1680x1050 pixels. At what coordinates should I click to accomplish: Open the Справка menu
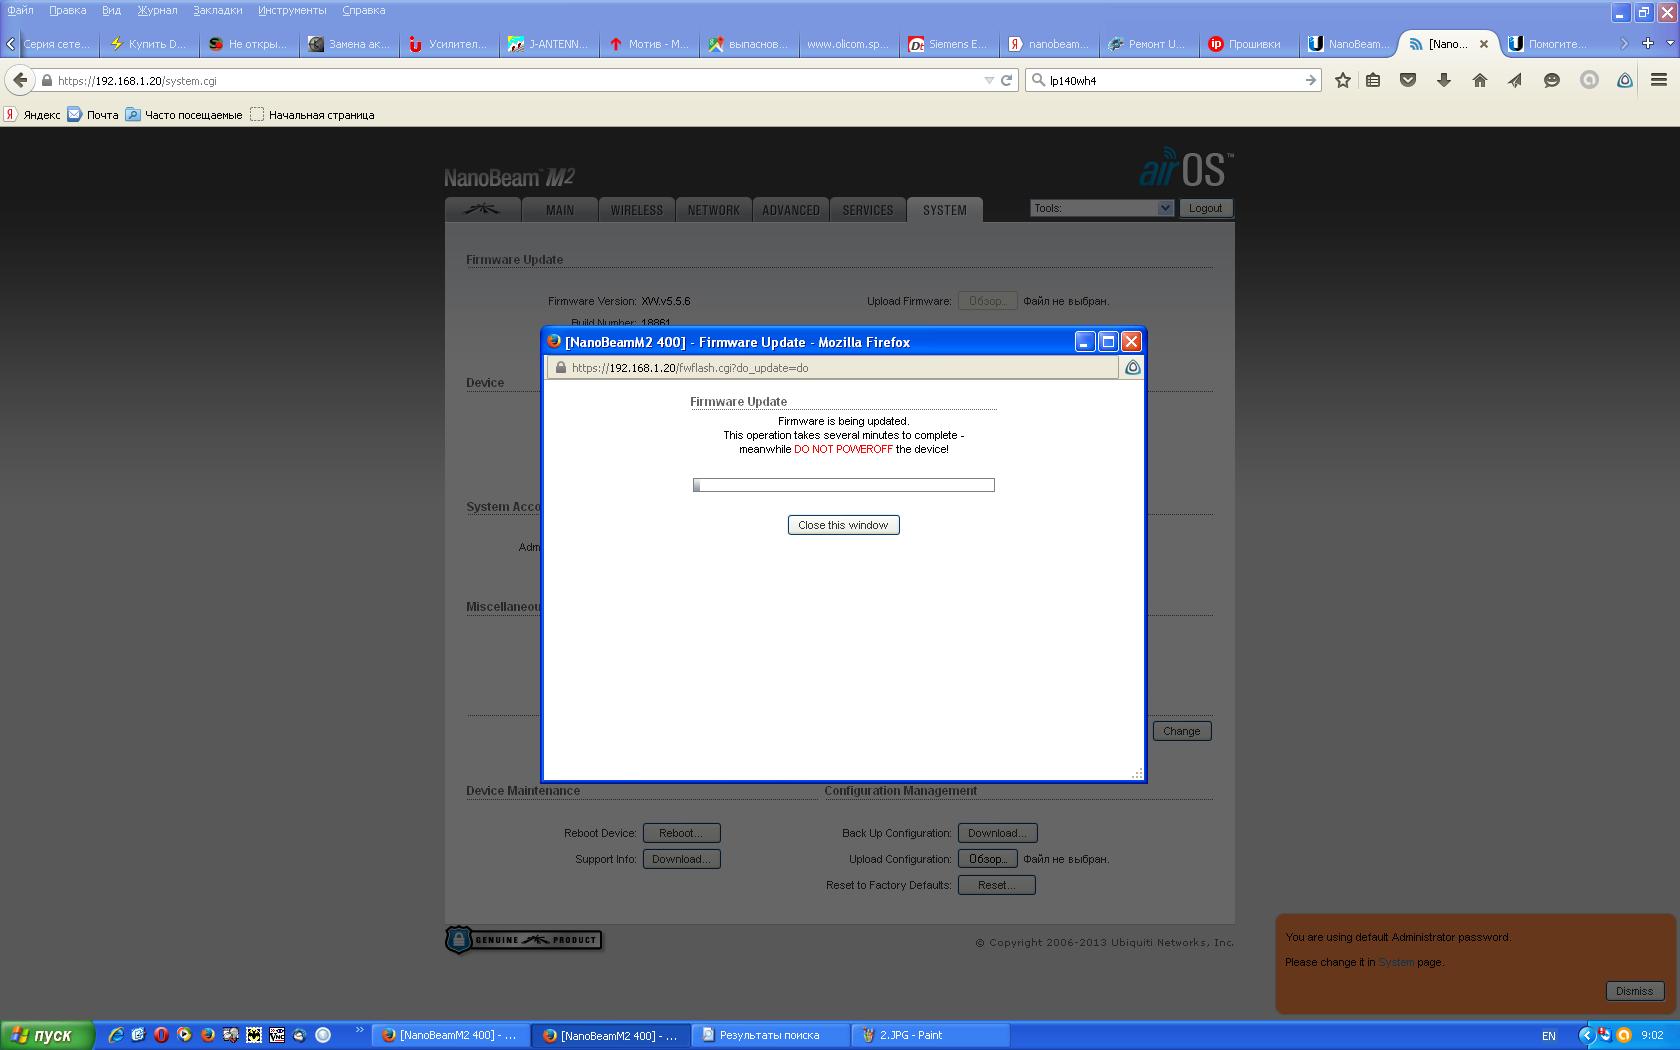coord(363,10)
